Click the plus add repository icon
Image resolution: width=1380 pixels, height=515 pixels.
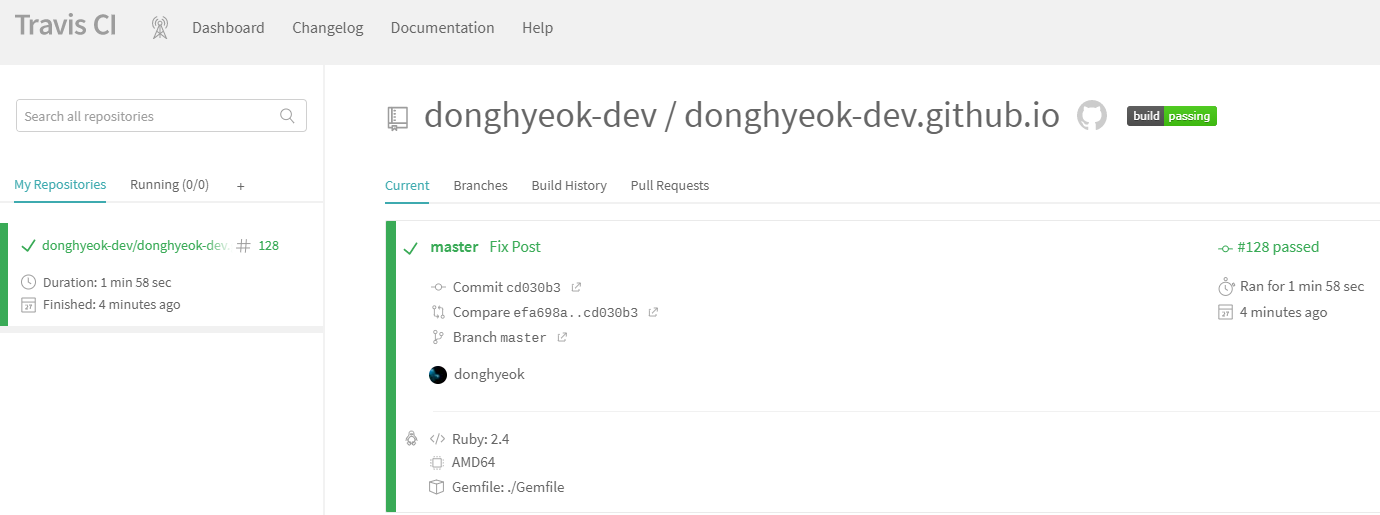click(x=241, y=186)
